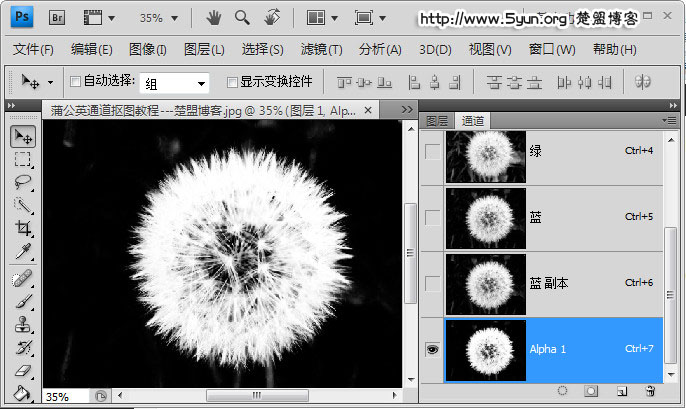Show the 蓝 副本 channel visibility
Screen dimensions: 686x409
[x=432, y=283]
